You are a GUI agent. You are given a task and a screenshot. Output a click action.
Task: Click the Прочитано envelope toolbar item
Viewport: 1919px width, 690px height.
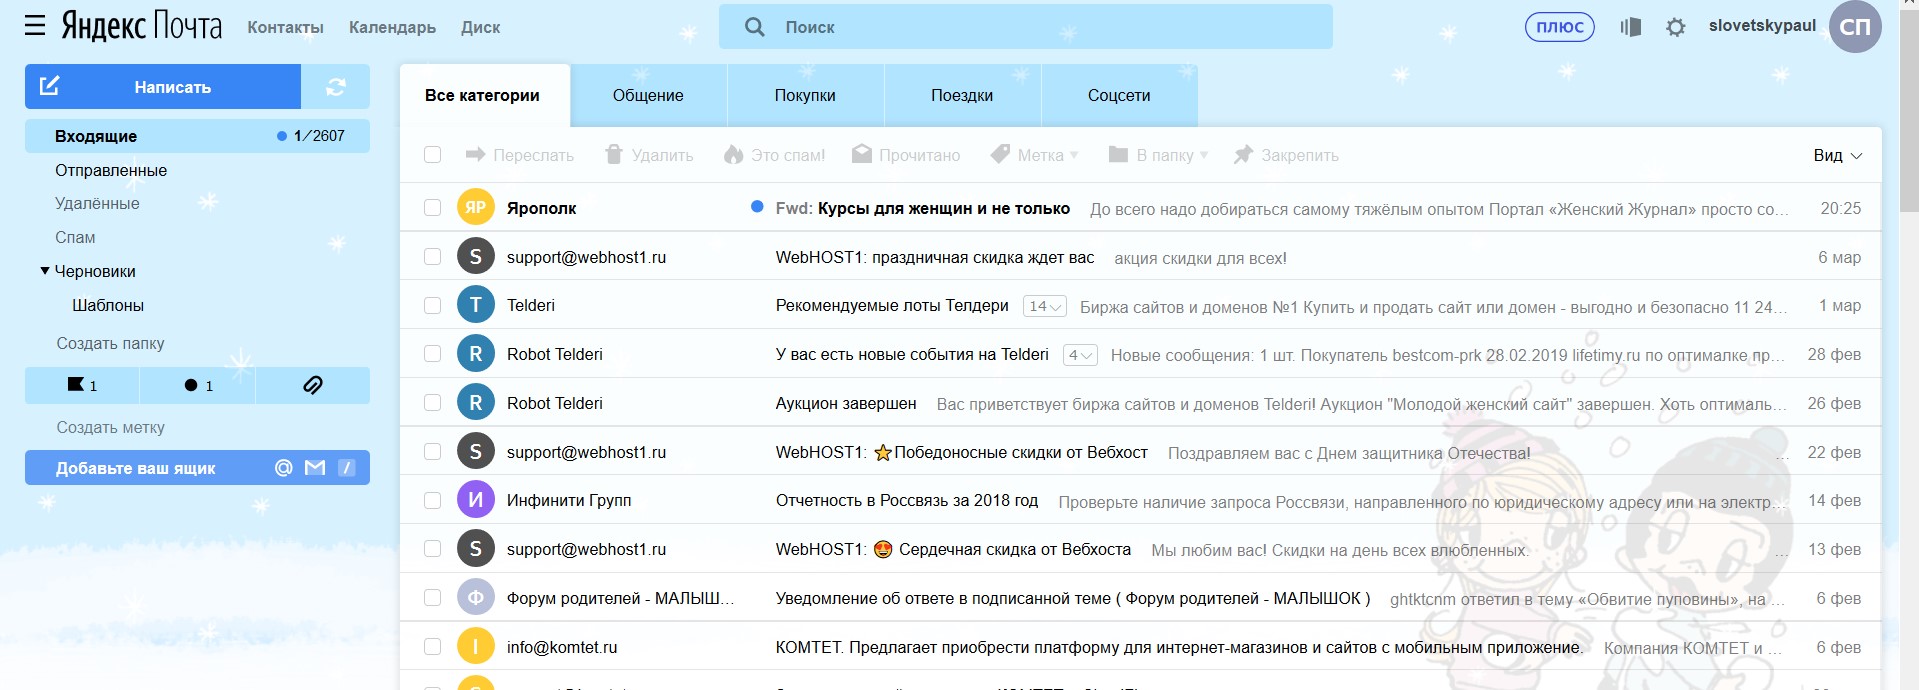coord(906,155)
